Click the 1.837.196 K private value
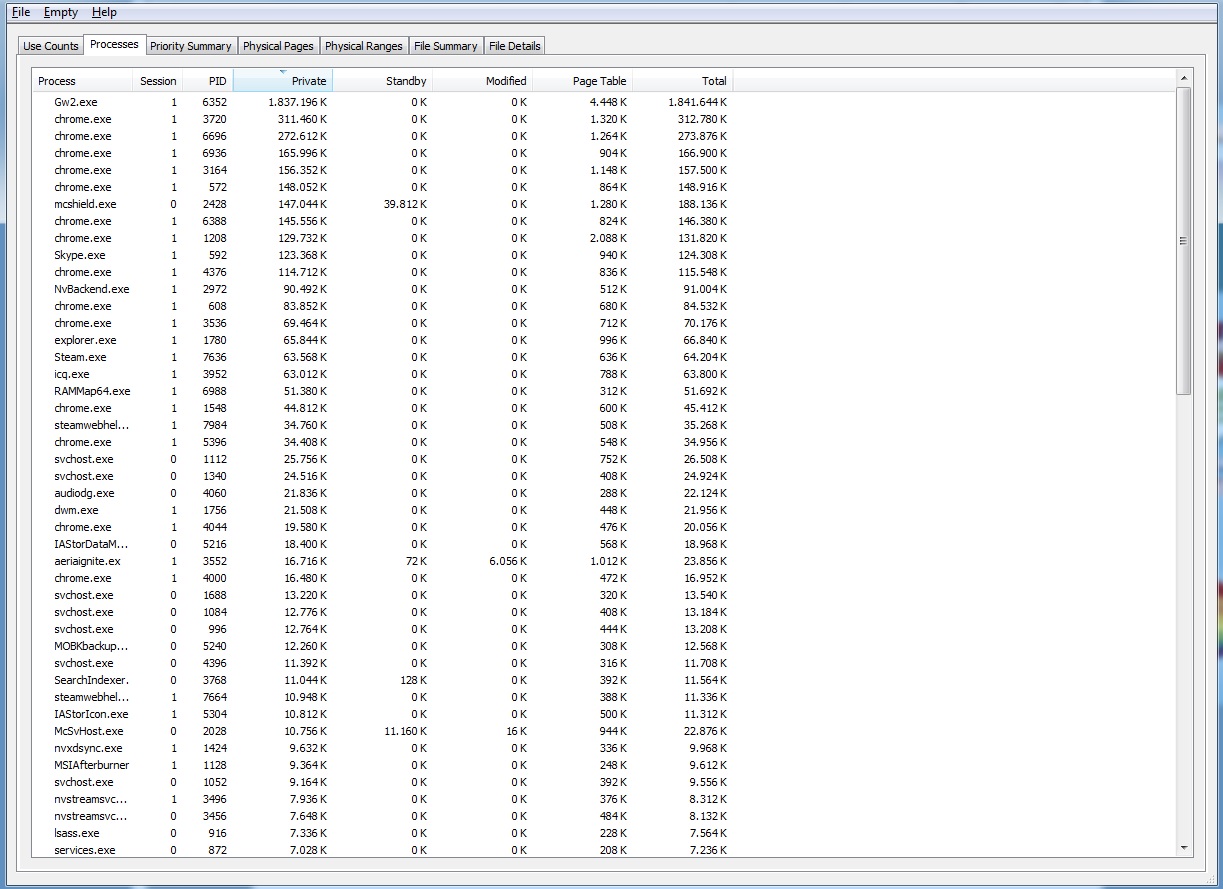Screen dimensions: 1223x889 click(x=297, y=102)
